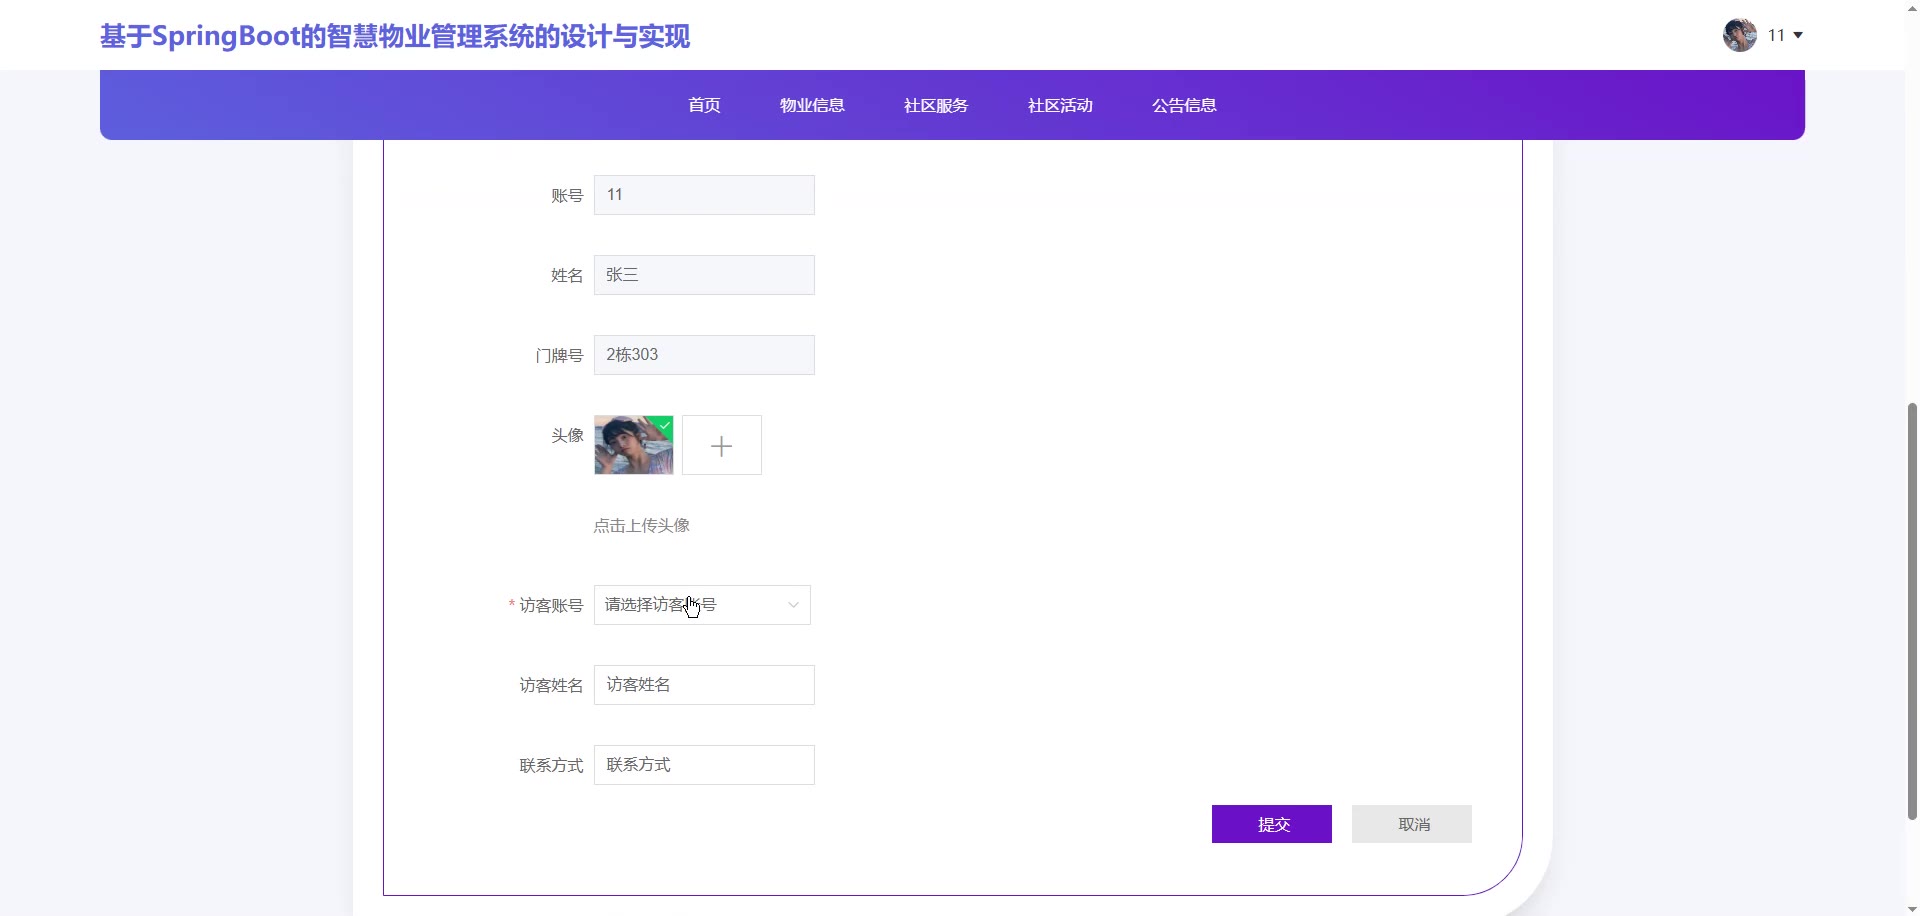Focus the 访客姓名 input field
The height and width of the screenshot is (916, 1920).
(x=704, y=685)
